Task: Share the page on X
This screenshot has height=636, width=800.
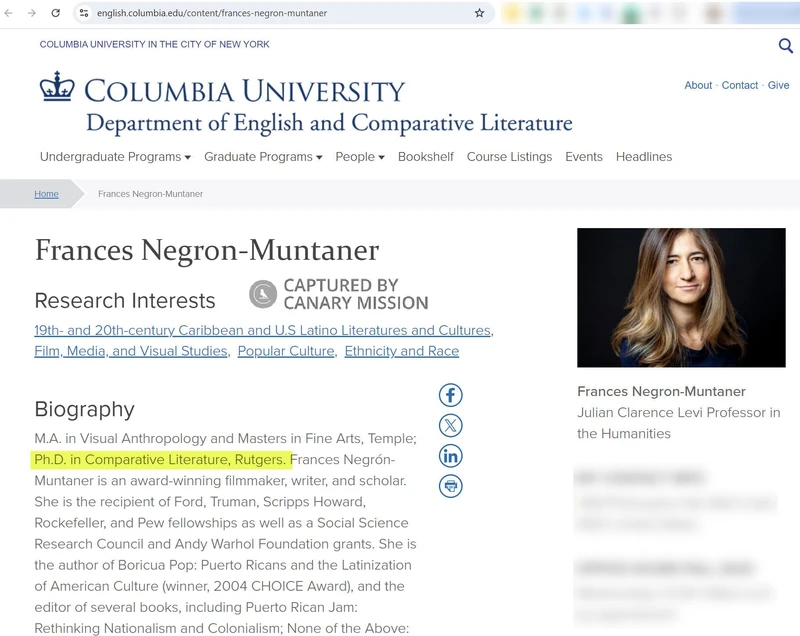Action: pos(451,424)
